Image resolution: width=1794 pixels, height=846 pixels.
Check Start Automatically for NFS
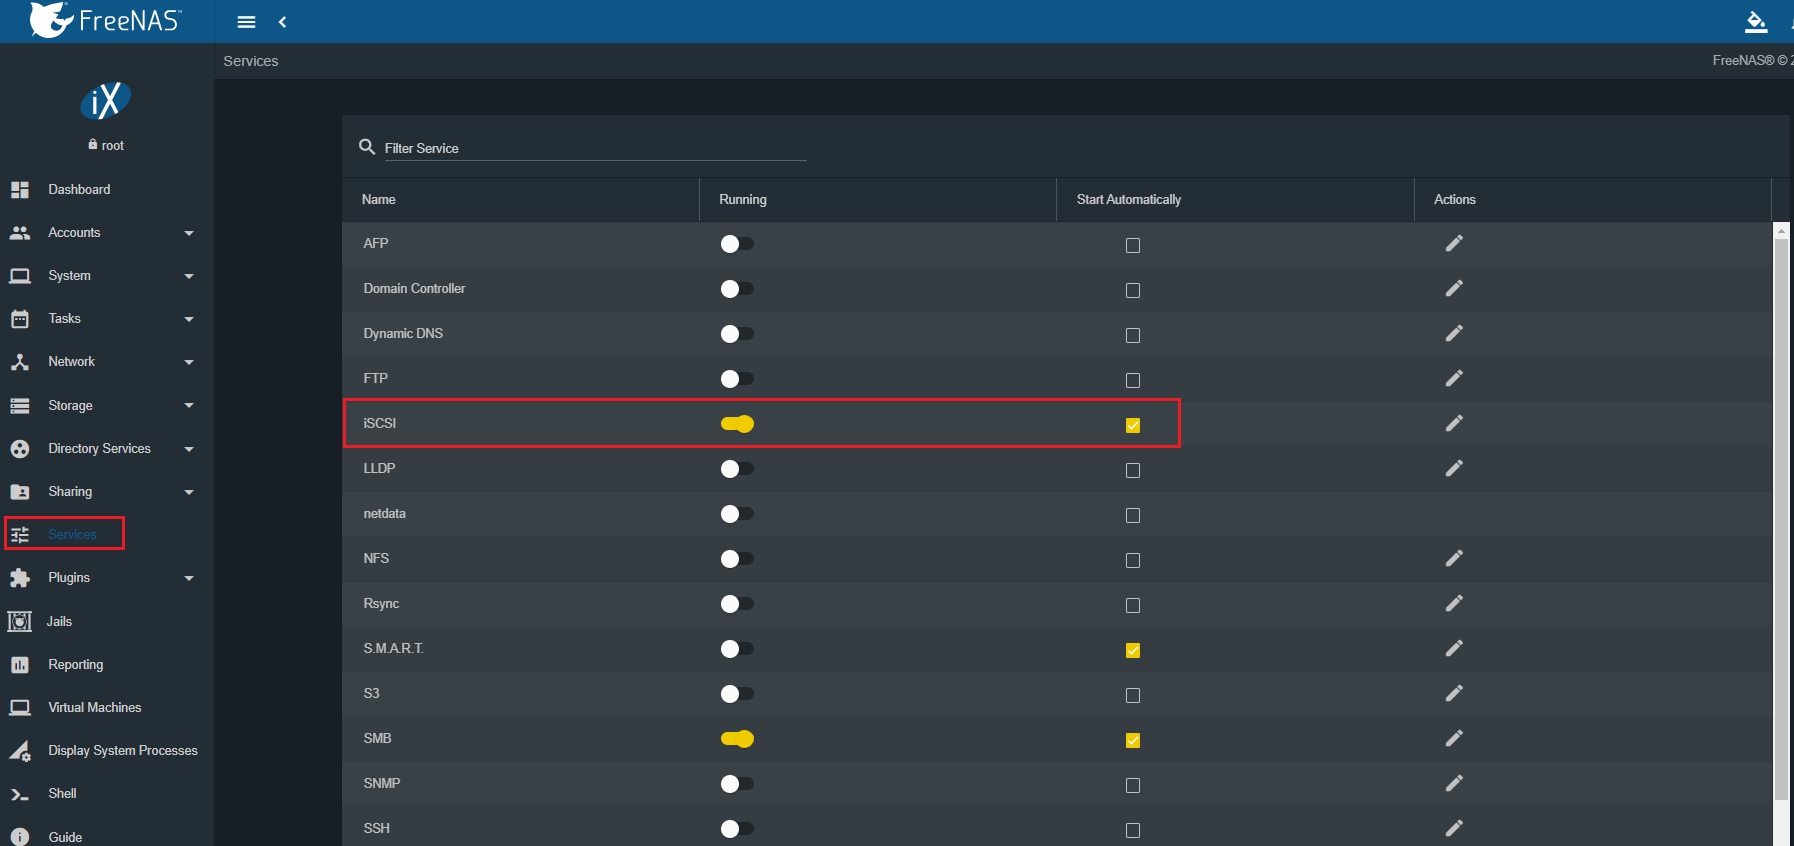1133,560
